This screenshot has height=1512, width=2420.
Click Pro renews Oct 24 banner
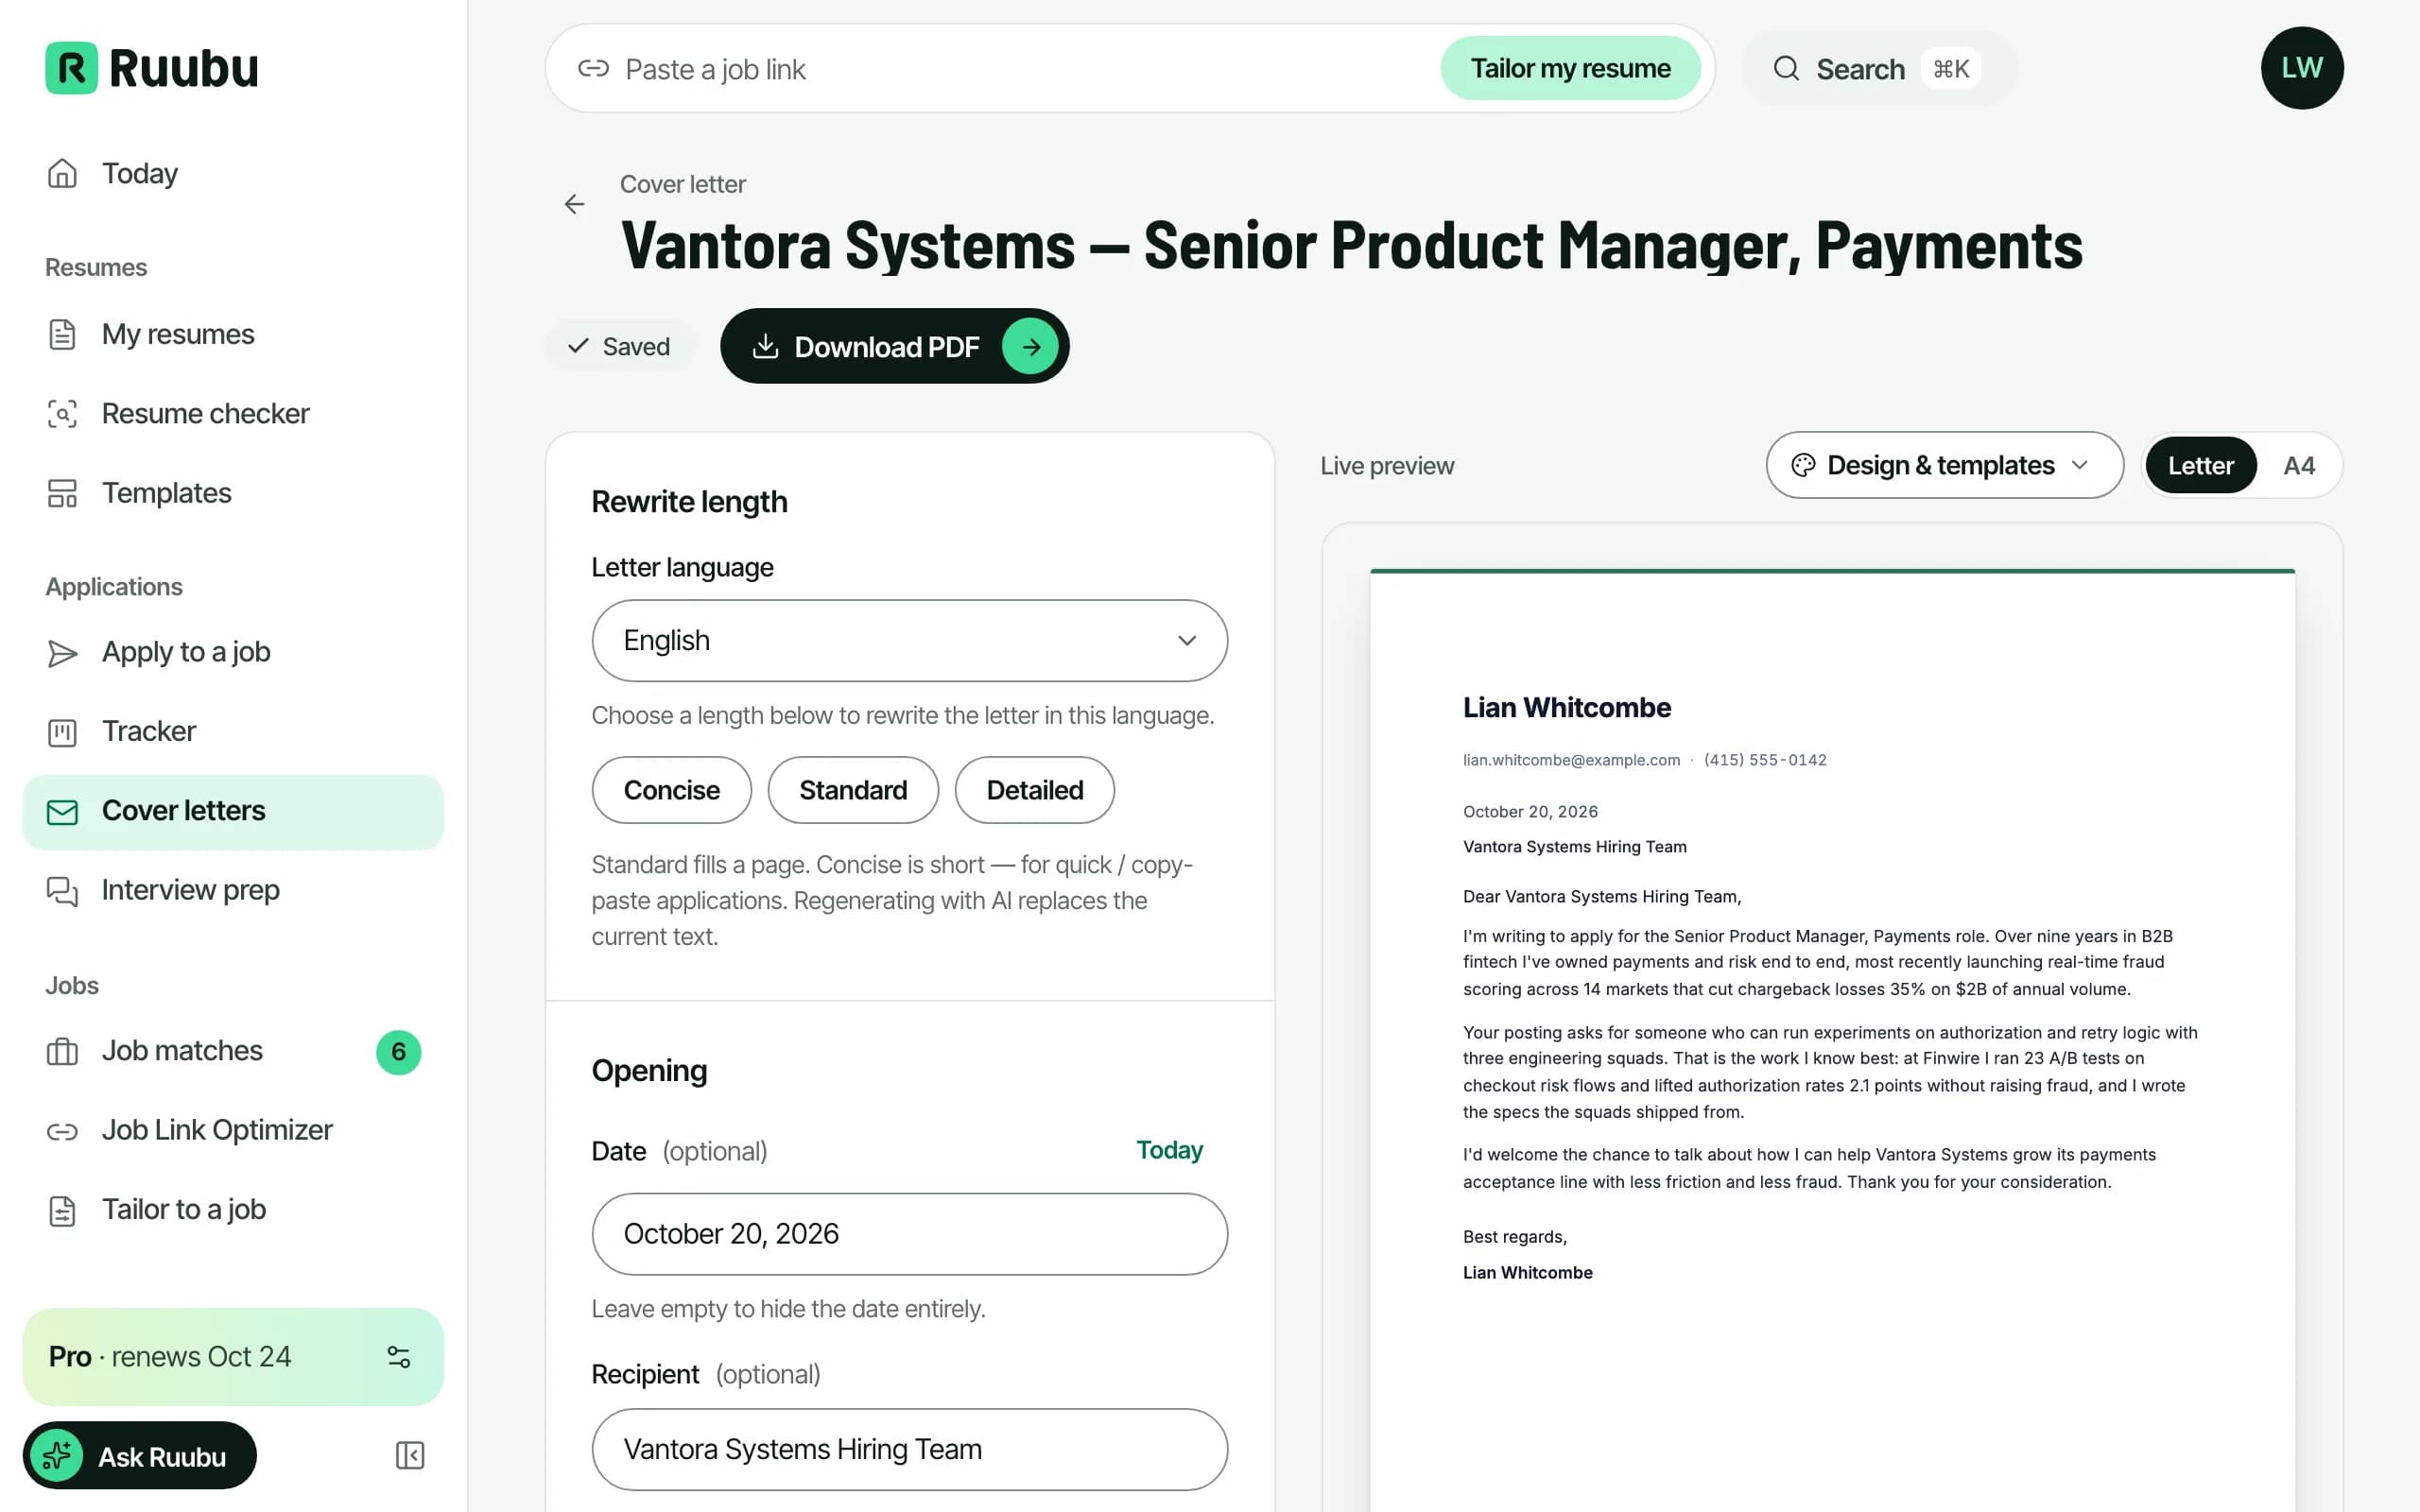pos(232,1357)
